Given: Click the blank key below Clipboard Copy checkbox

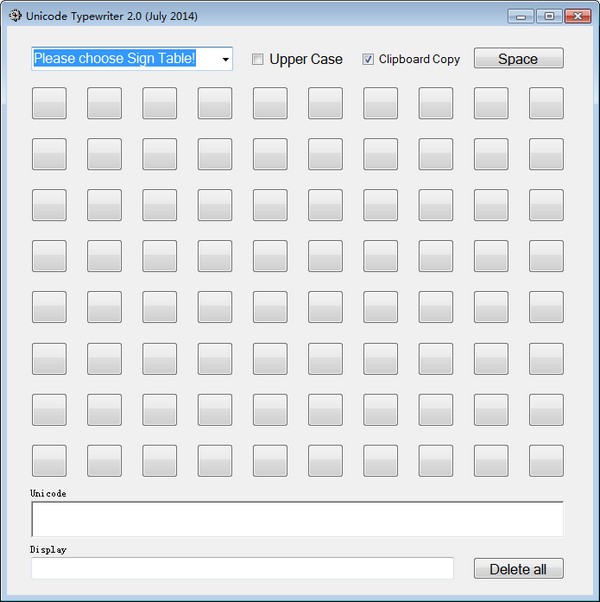Looking at the screenshot, I should click(x=380, y=103).
